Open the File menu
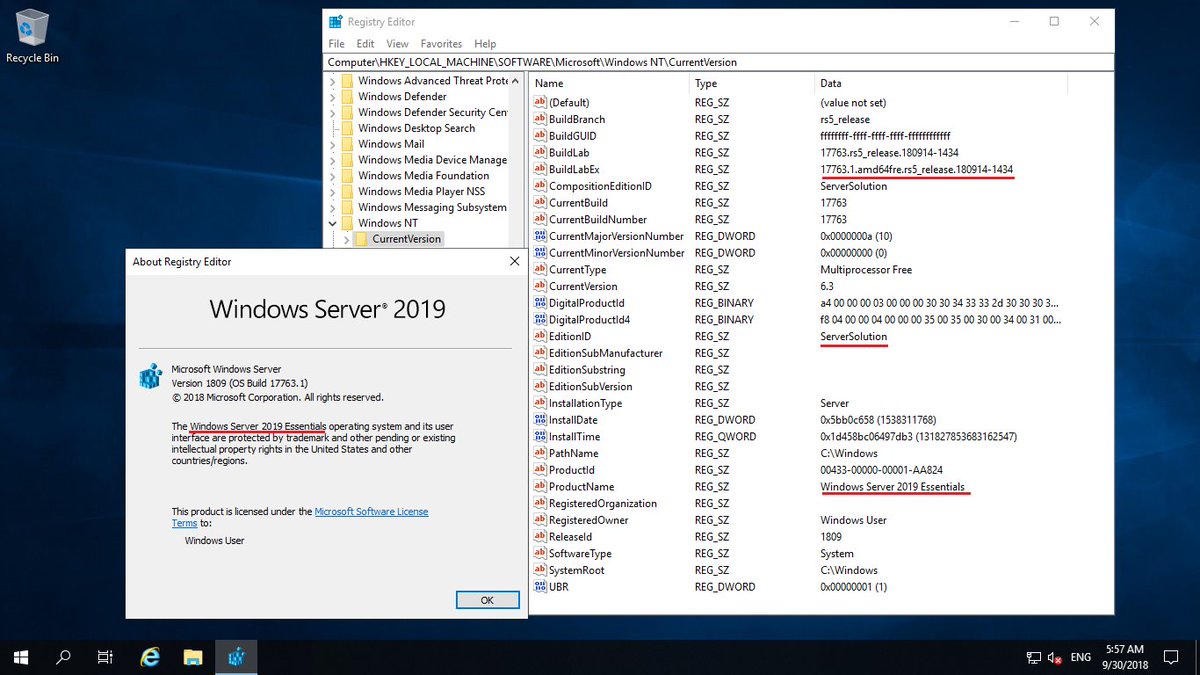1200x675 pixels. tap(336, 44)
